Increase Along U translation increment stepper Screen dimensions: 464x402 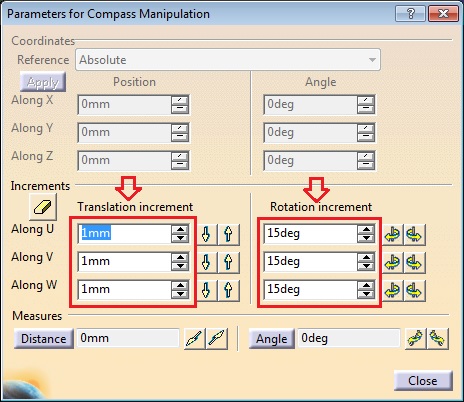(x=180, y=229)
